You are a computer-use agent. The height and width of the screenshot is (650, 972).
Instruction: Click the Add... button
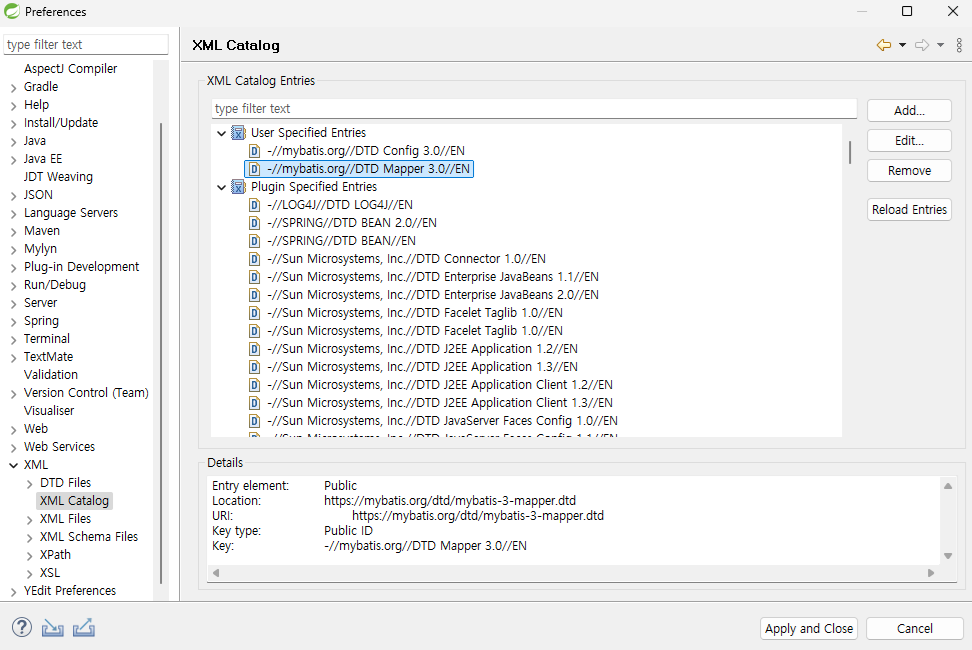pyautogui.click(x=909, y=110)
